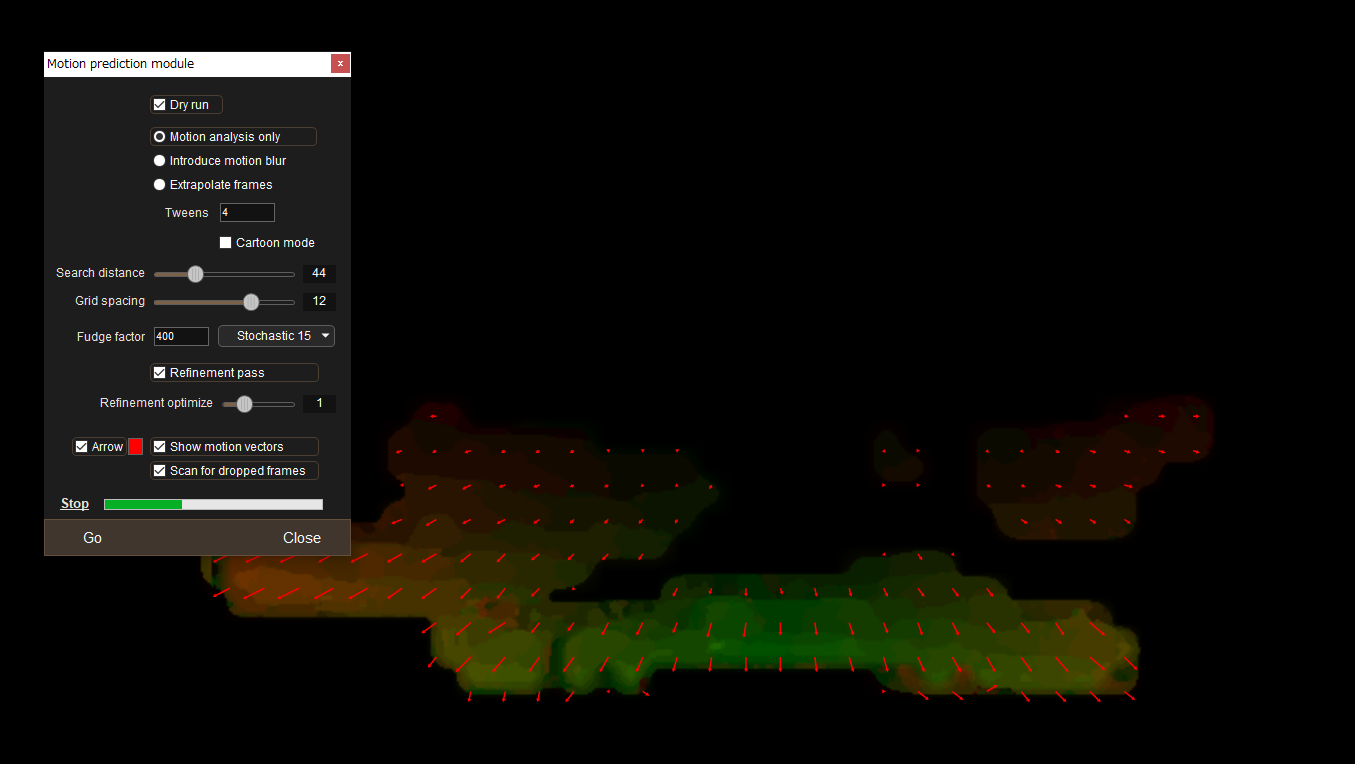This screenshot has height=764, width=1355.
Task: Click the Grid spacing slider handle
Action: coord(251,302)
